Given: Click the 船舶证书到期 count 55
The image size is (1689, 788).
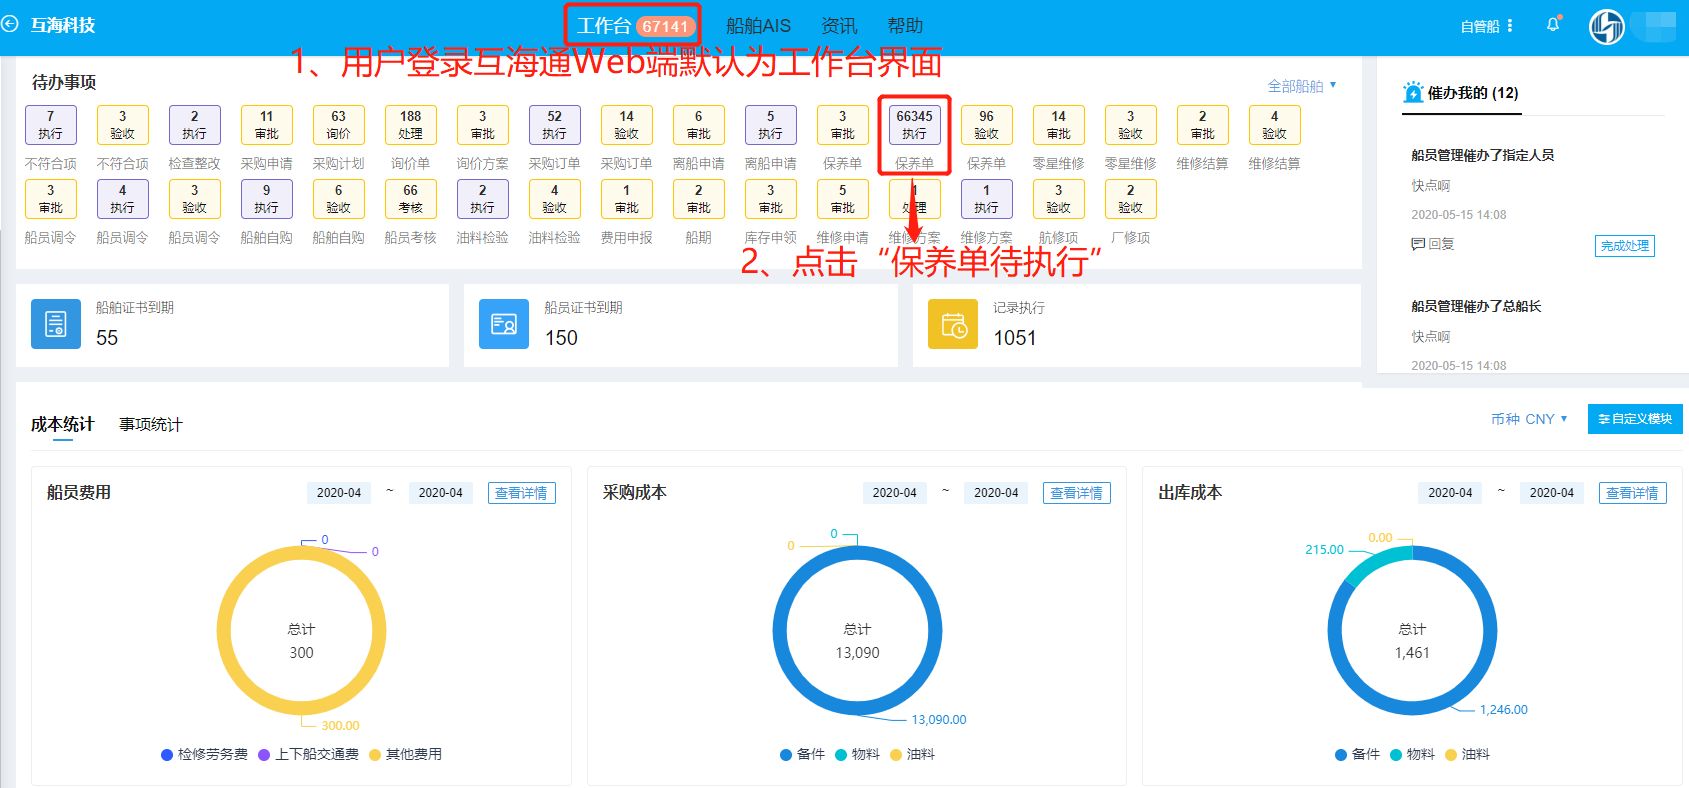Looking at the screenshot, I should coord(107,338).
